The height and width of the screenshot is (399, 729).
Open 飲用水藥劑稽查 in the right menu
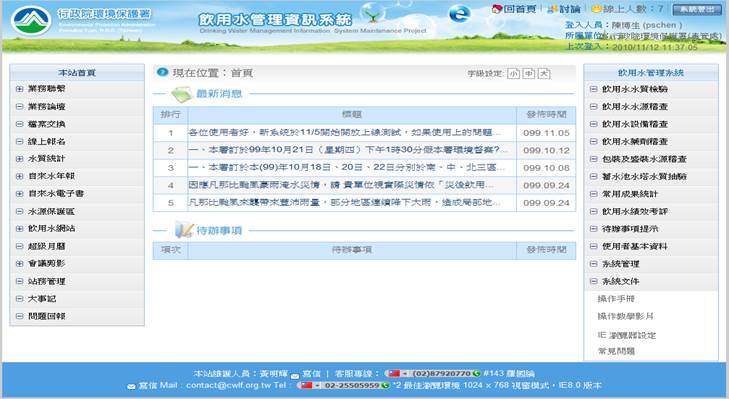[635, 141]
